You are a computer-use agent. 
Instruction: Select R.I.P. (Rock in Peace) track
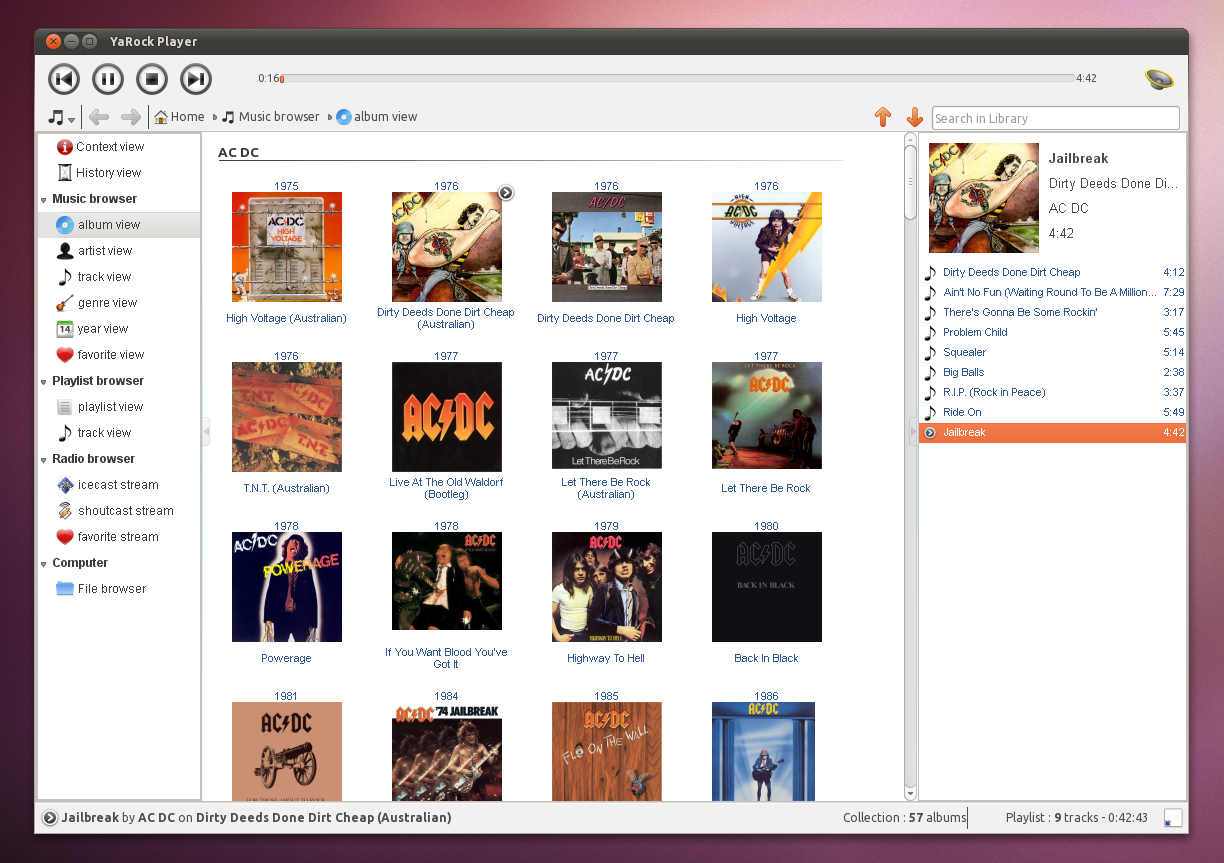(x=1052, y=392)
